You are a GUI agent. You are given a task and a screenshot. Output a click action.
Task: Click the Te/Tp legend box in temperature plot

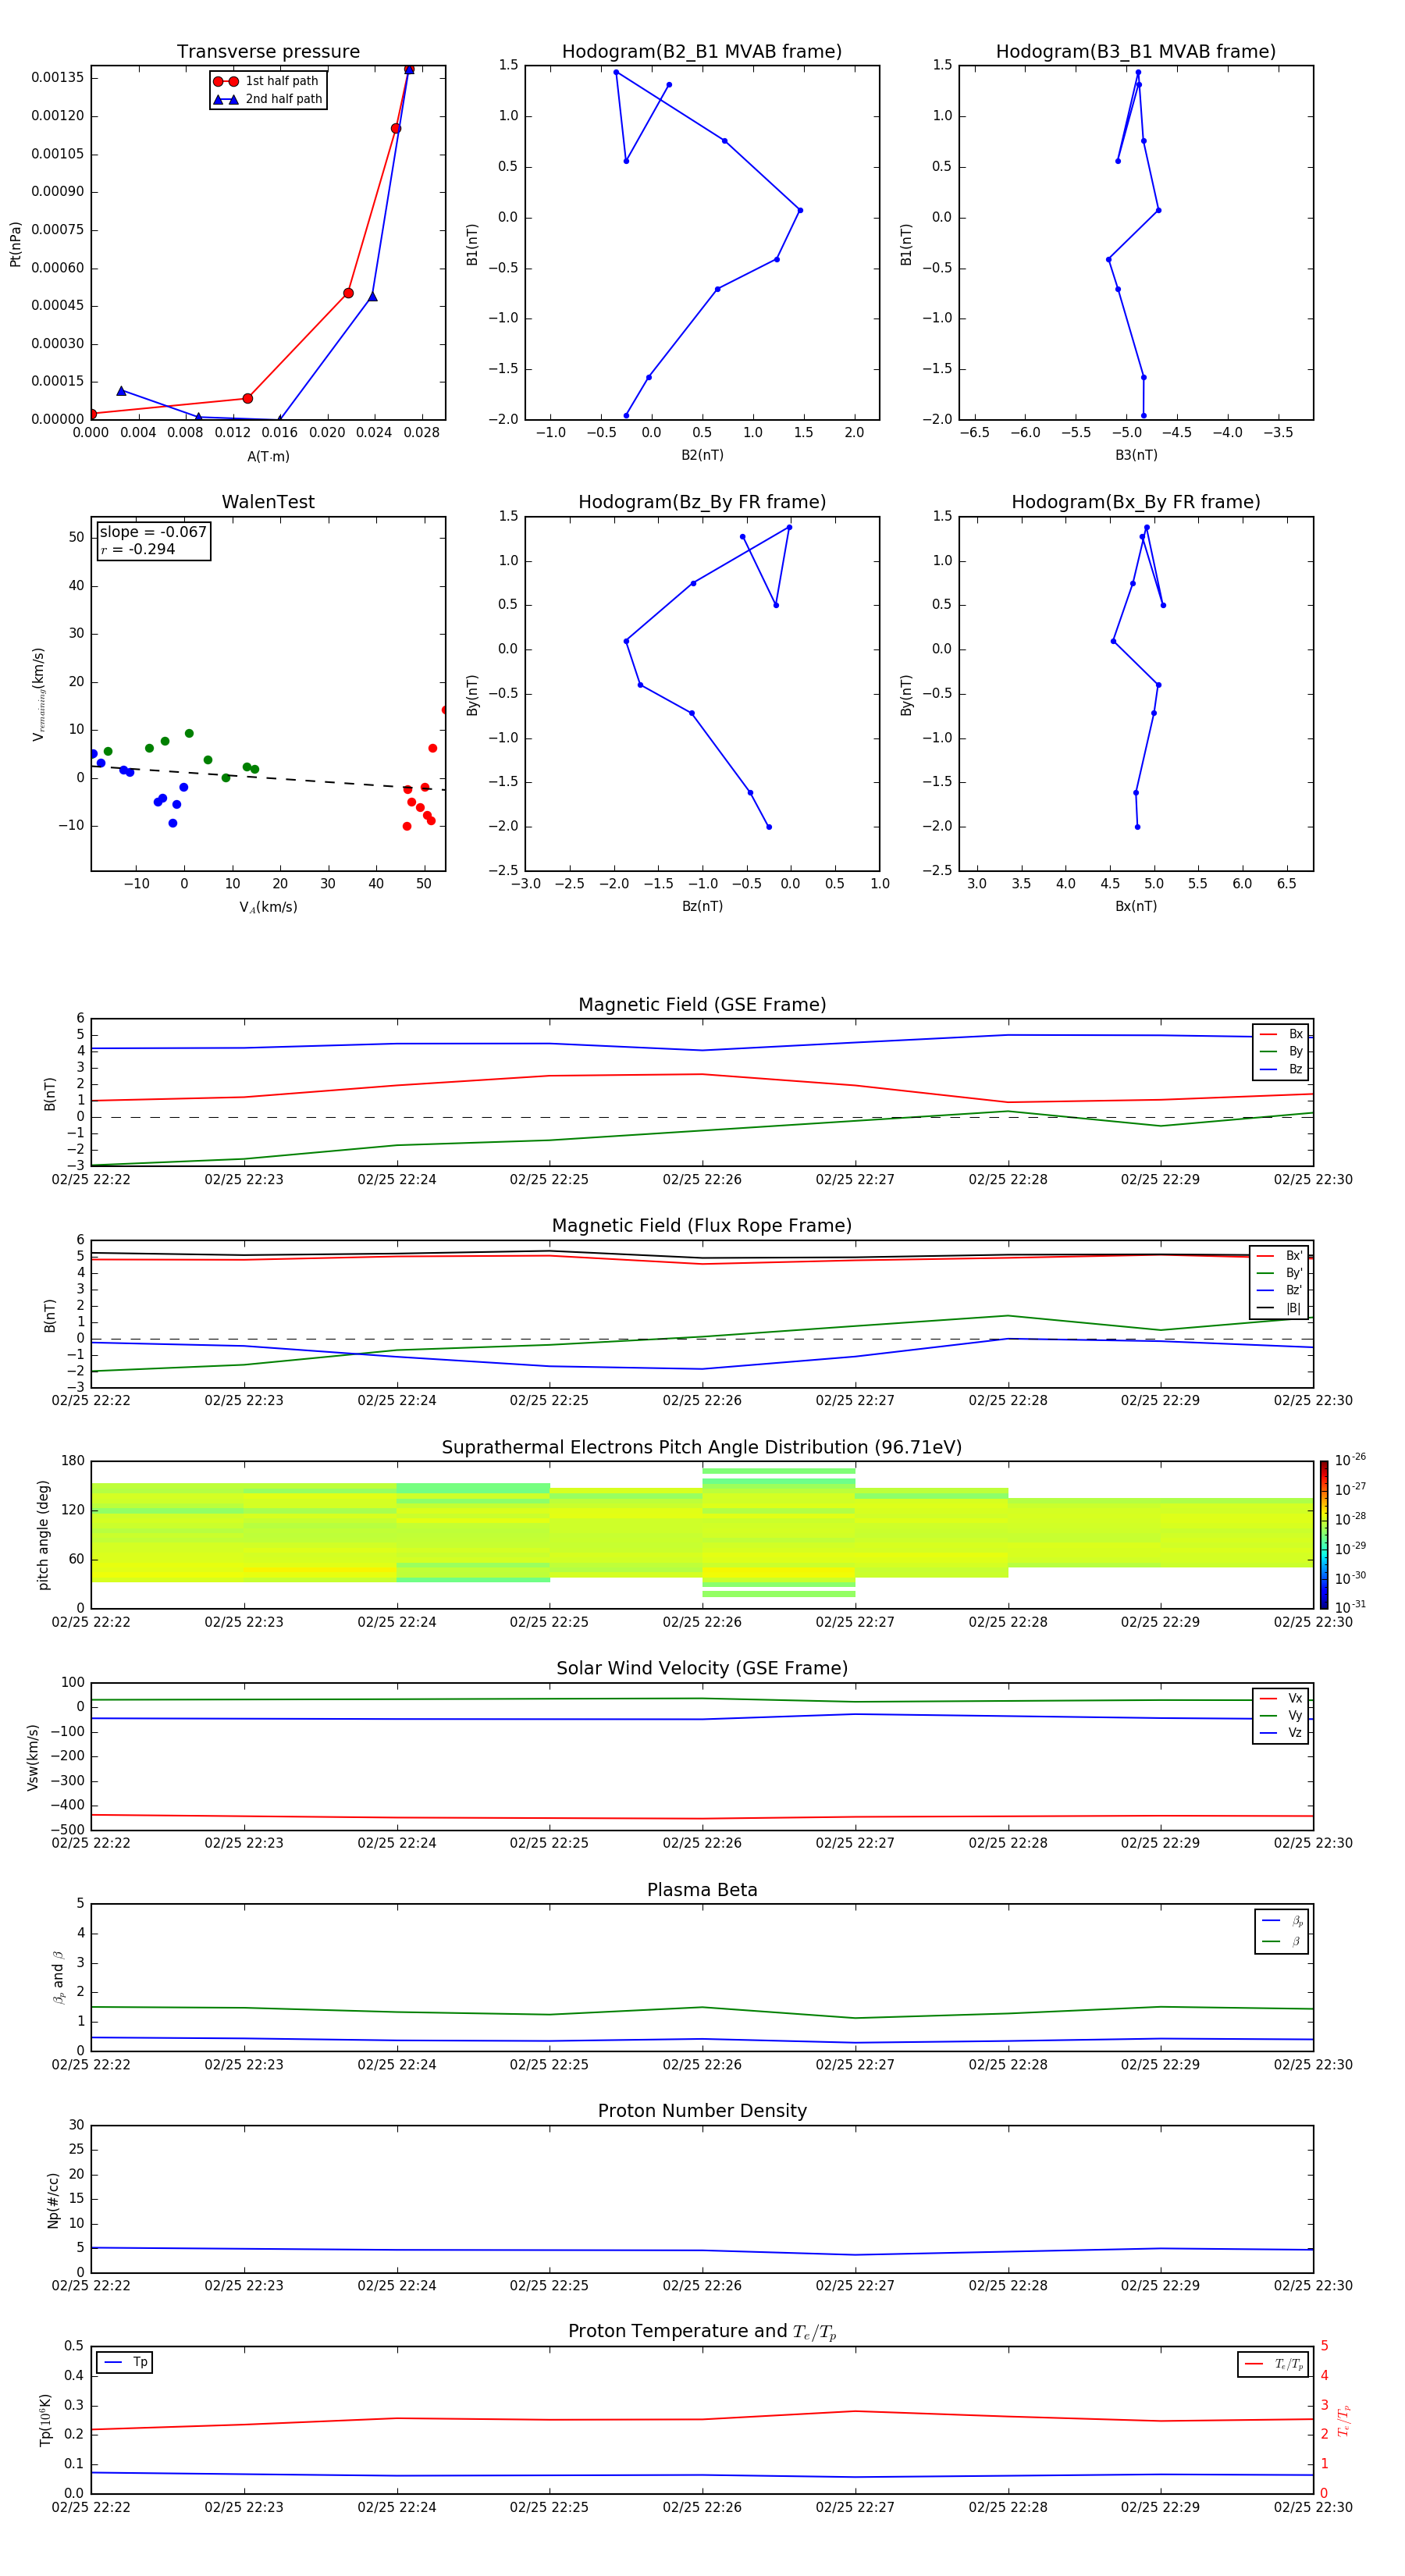pos(1273,2364)
